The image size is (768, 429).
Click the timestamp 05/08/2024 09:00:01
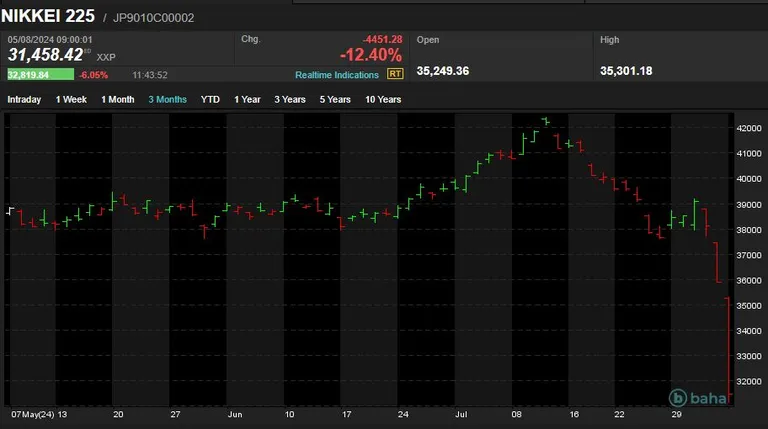click(x=50, y=40)
